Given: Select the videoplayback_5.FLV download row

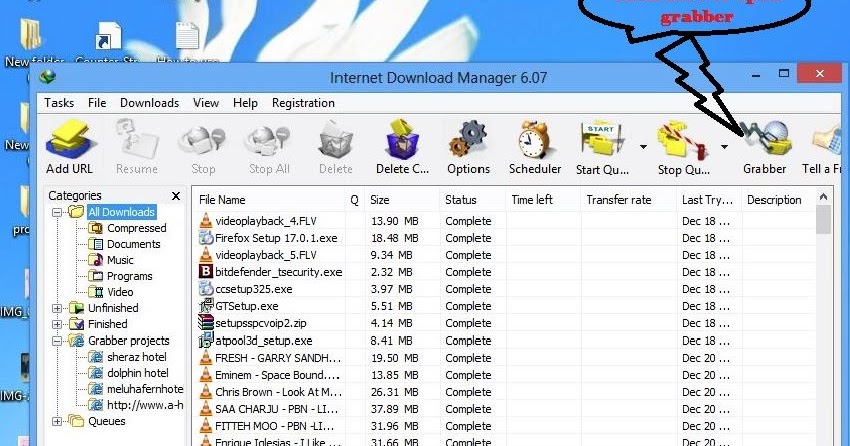Looking at the screenshot, I should 504,255.
